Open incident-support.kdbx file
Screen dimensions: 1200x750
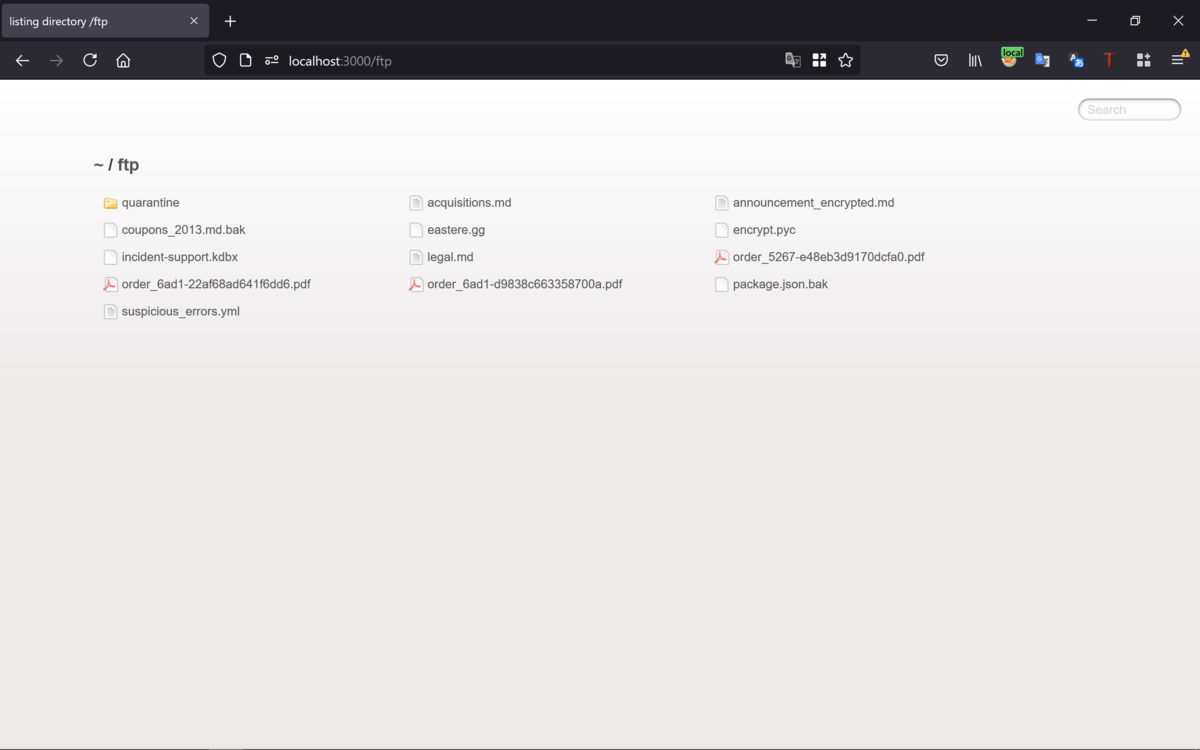180,257
